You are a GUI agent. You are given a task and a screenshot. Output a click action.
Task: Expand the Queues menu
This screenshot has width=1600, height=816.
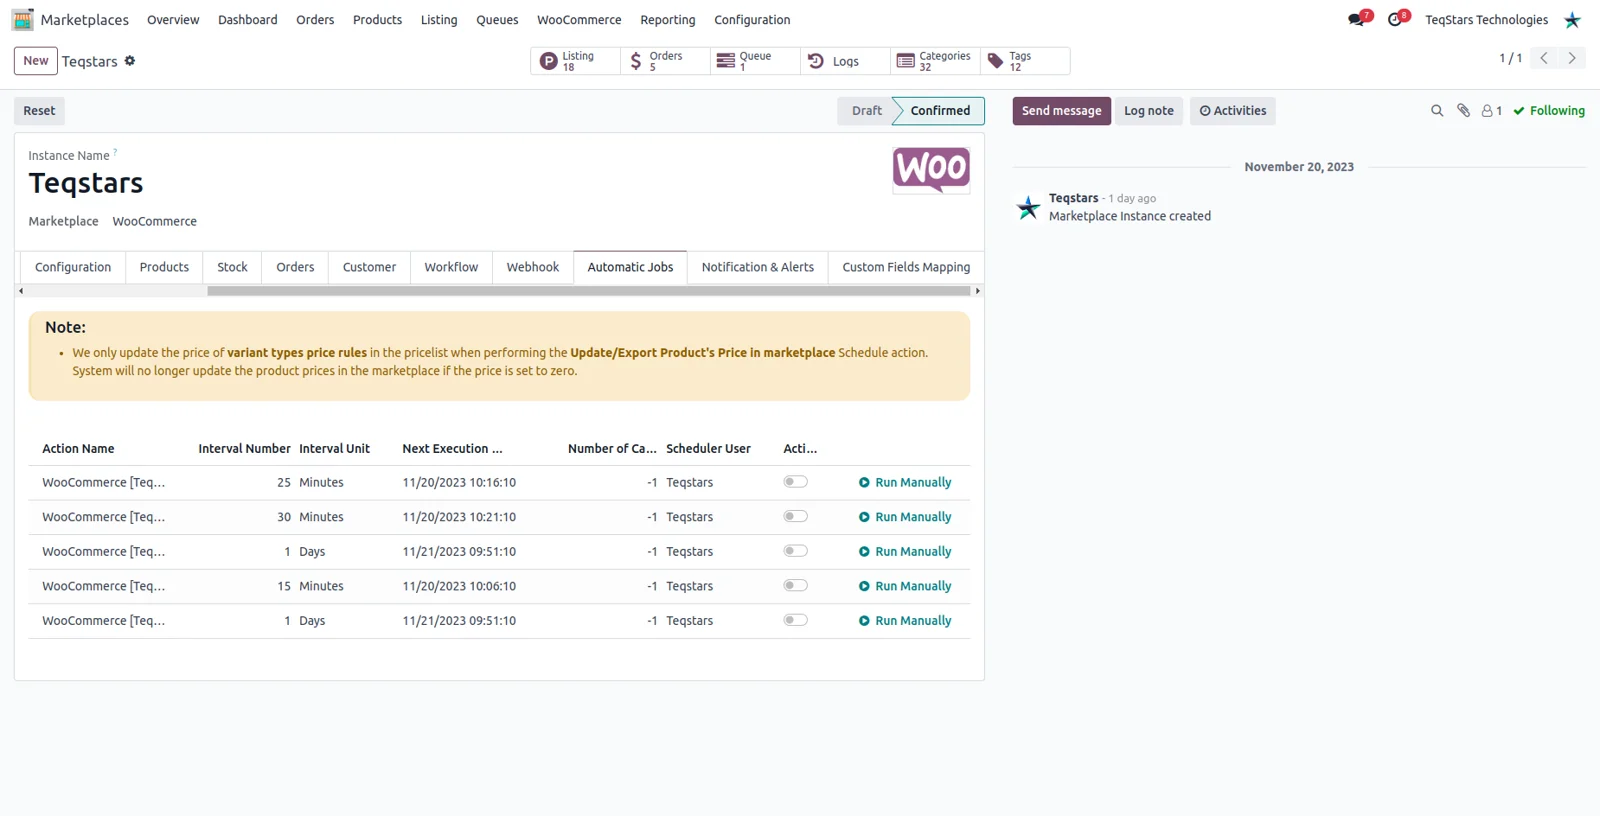pos(497,20)
